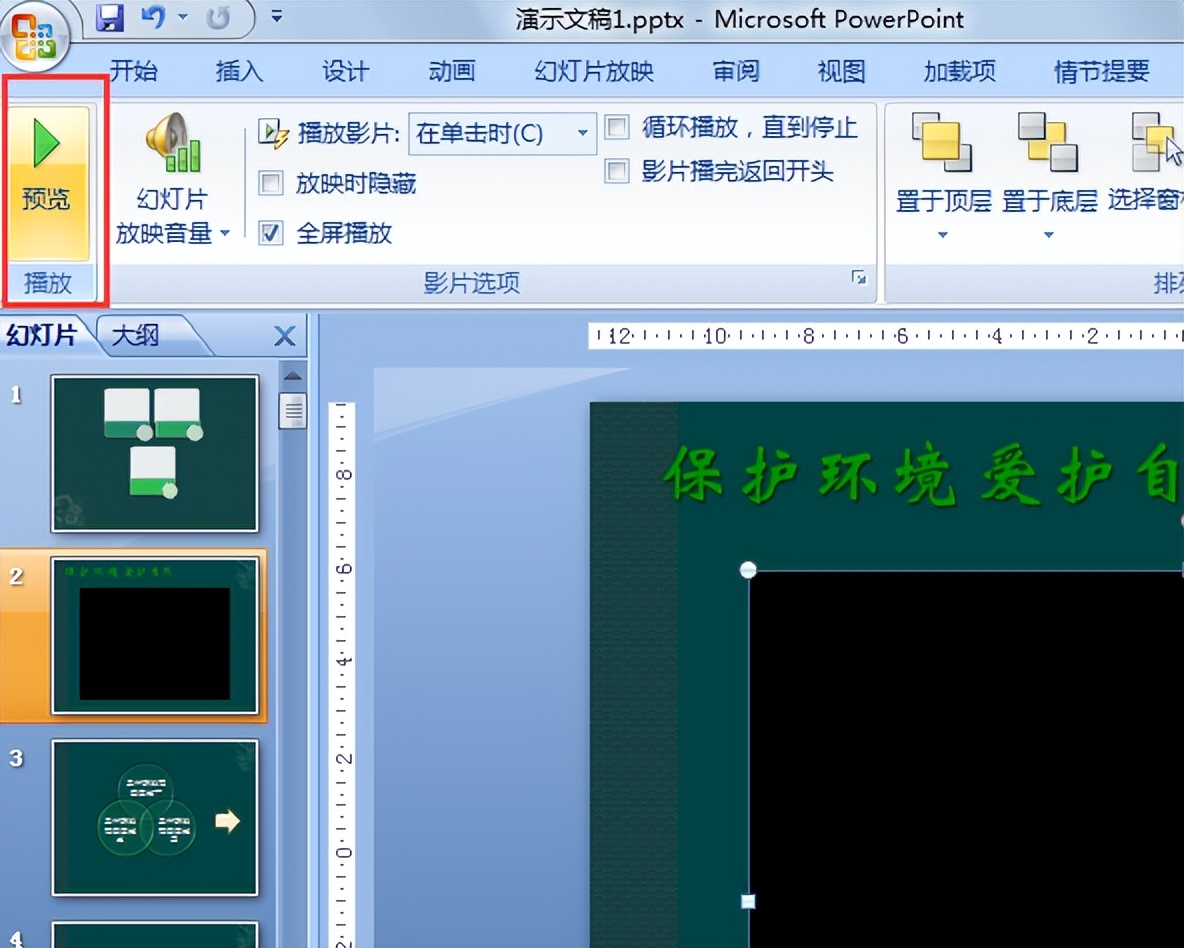Click the video's top-left round resize handle

(x=748, y=570)
